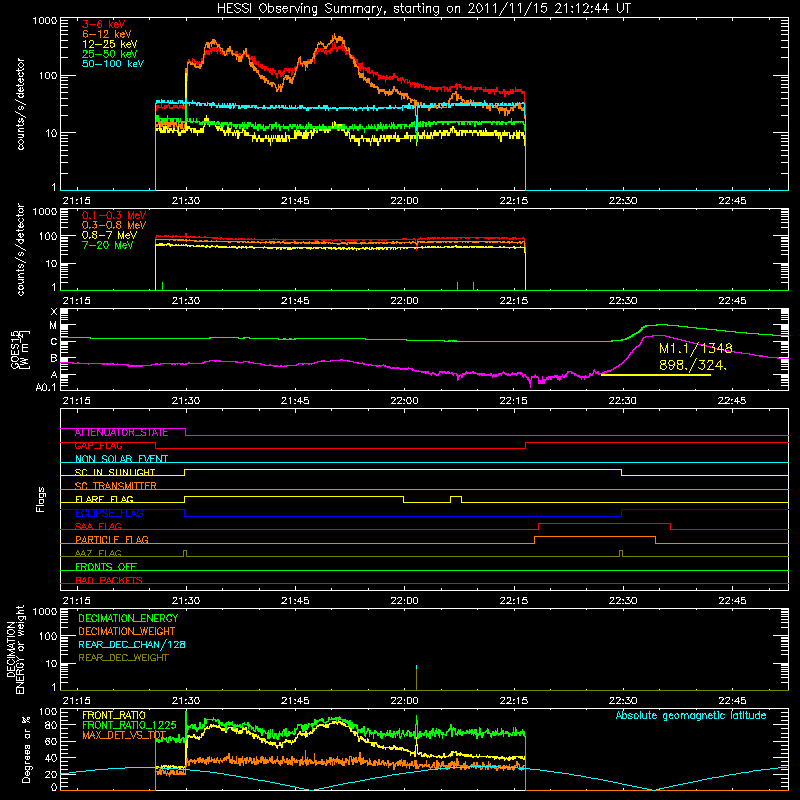Screen dimensions: 800x800
Task: Pick the 12-25 keV legend label
Action: tap(110, 44)
